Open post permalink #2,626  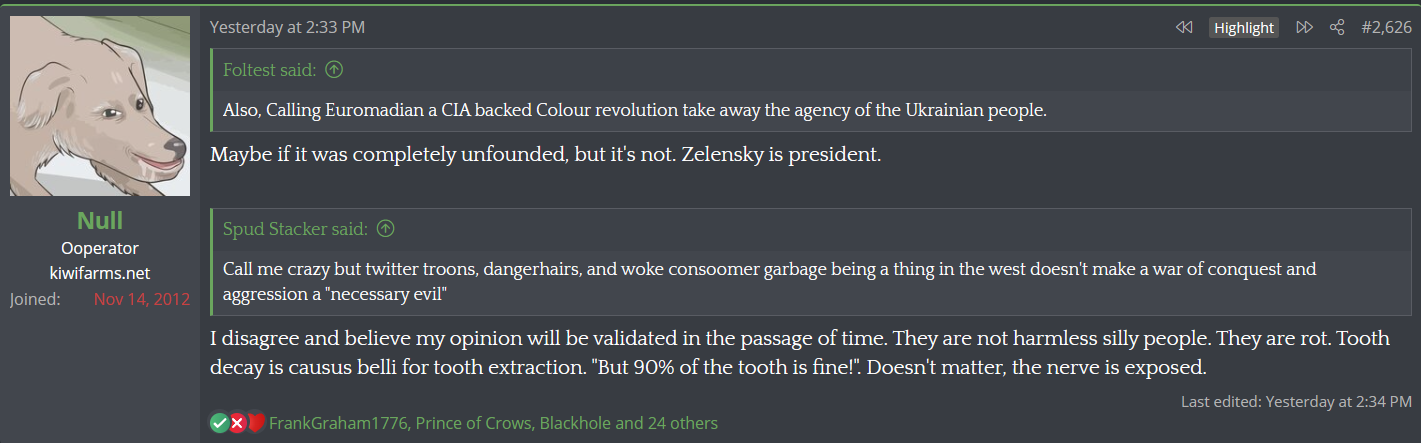click(x=1386, y=28)
